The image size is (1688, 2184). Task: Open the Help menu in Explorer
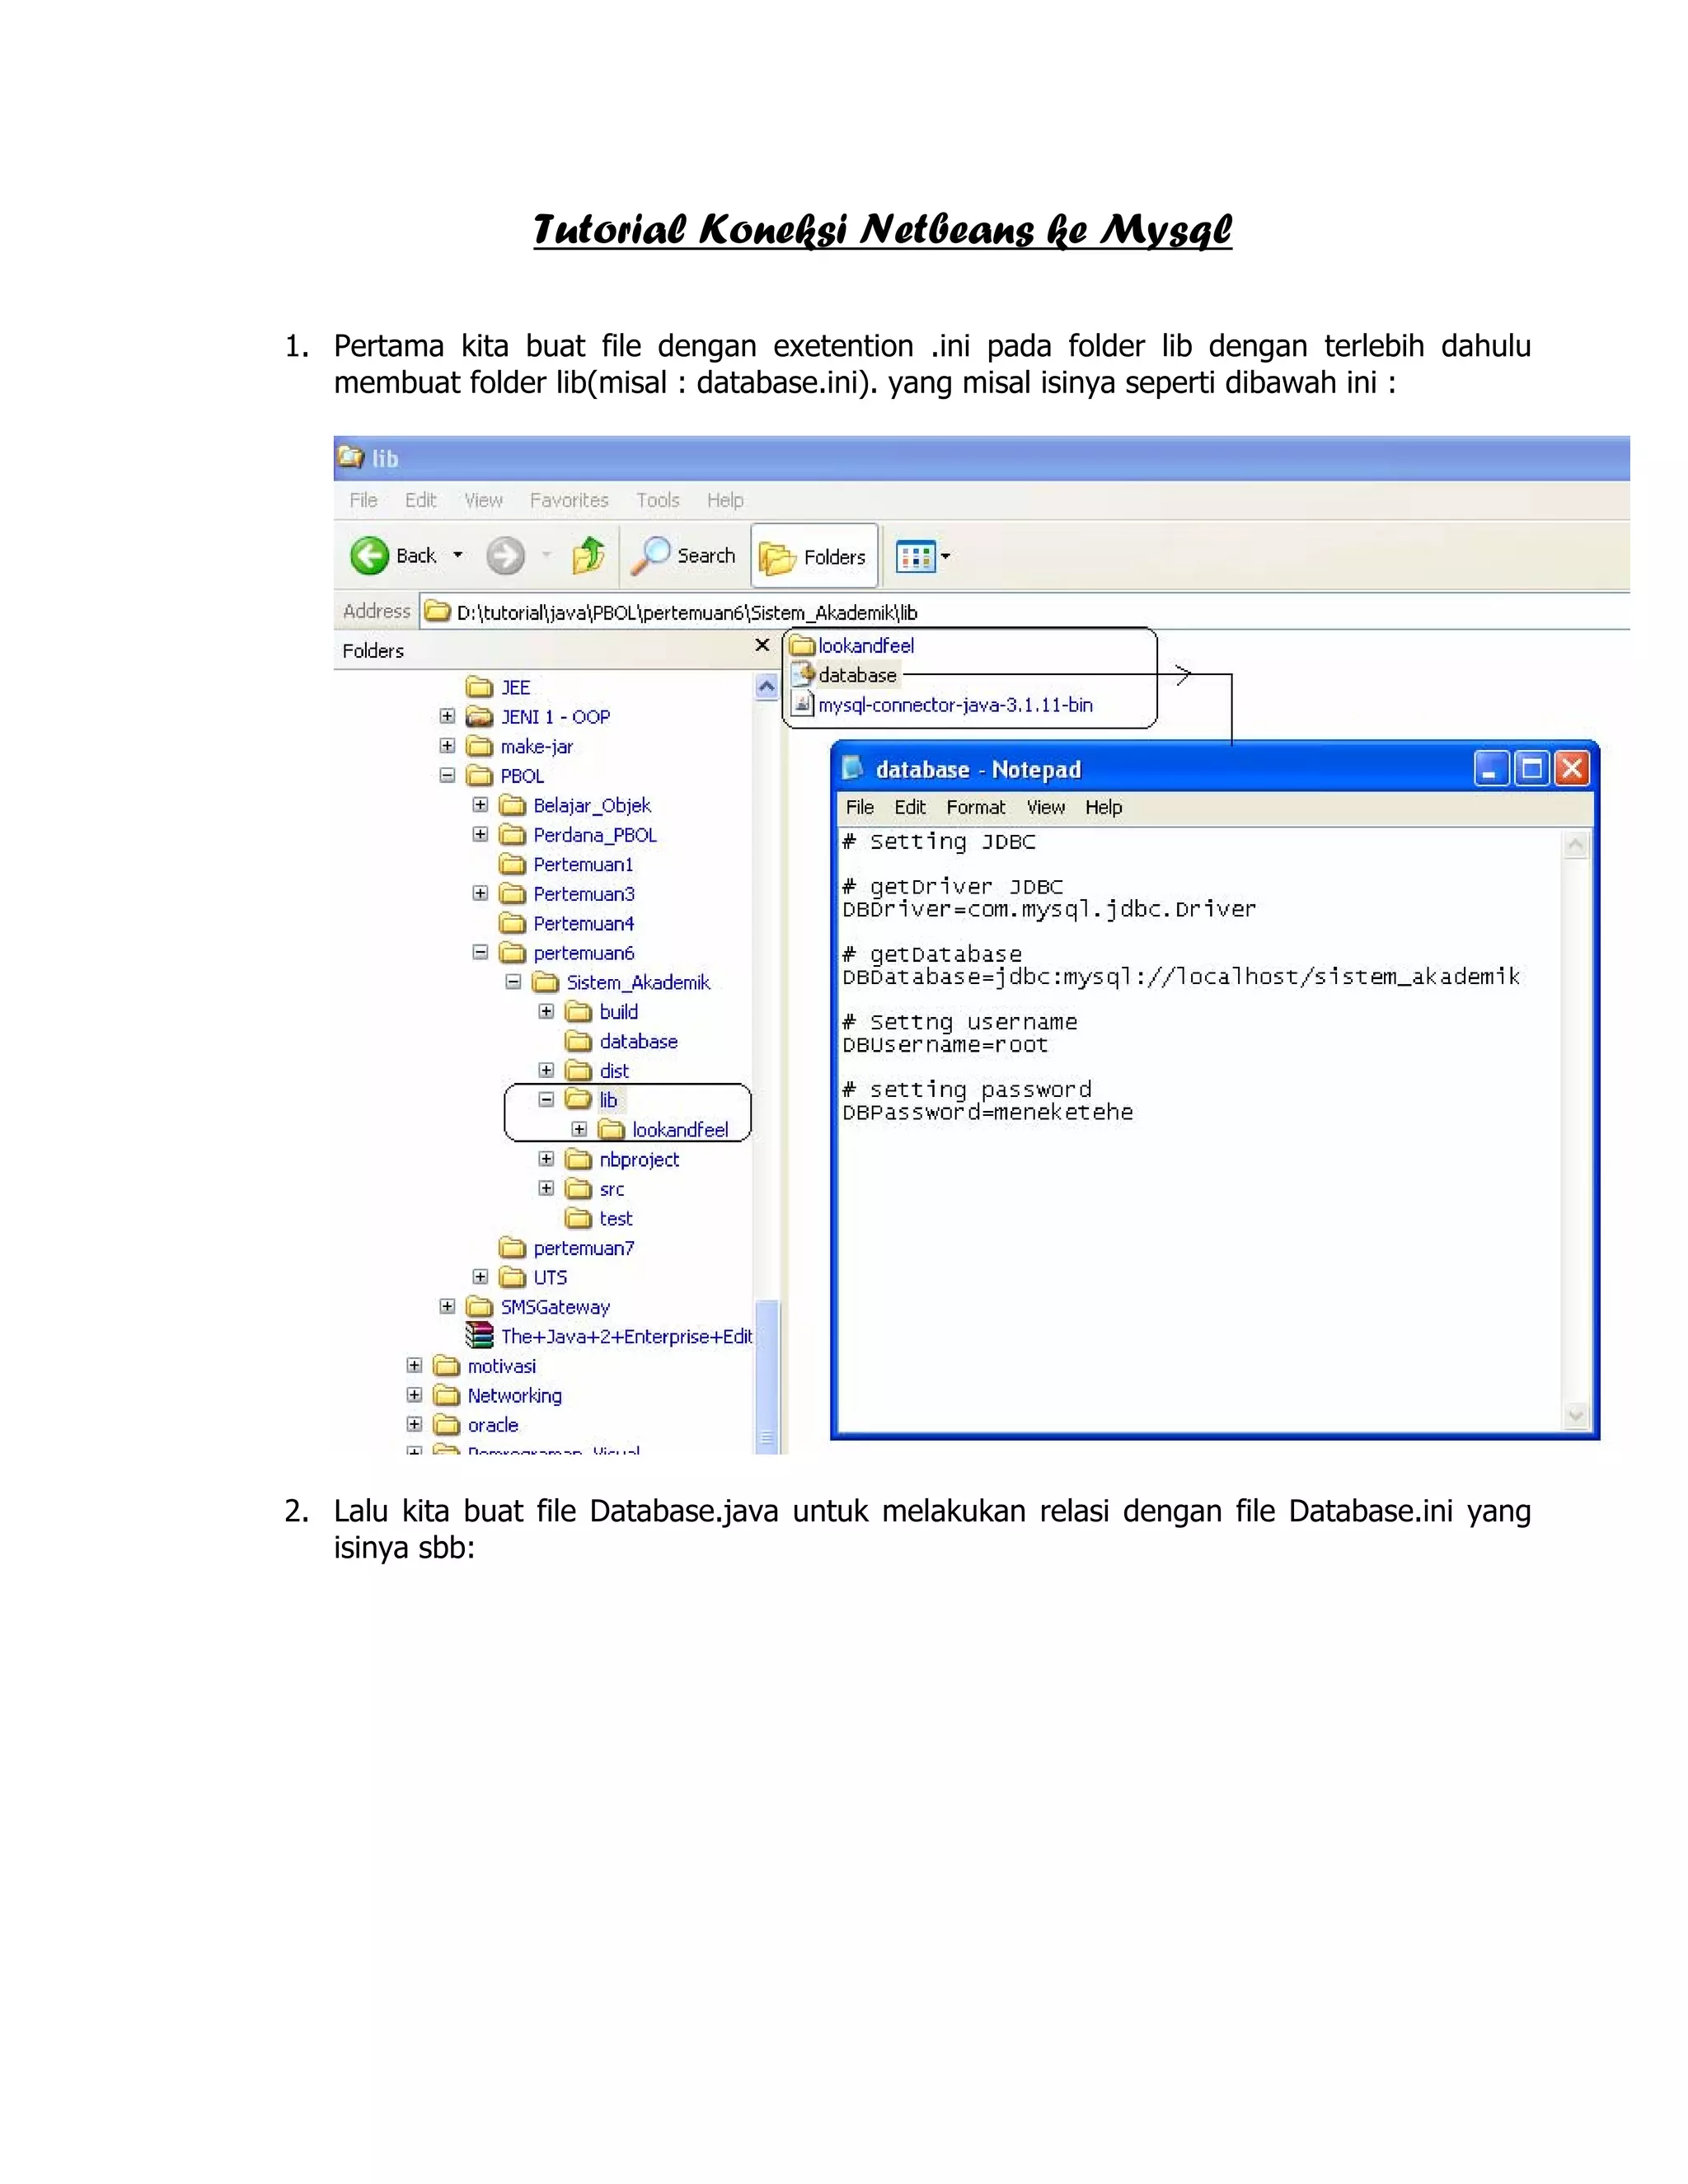[725, 500]
